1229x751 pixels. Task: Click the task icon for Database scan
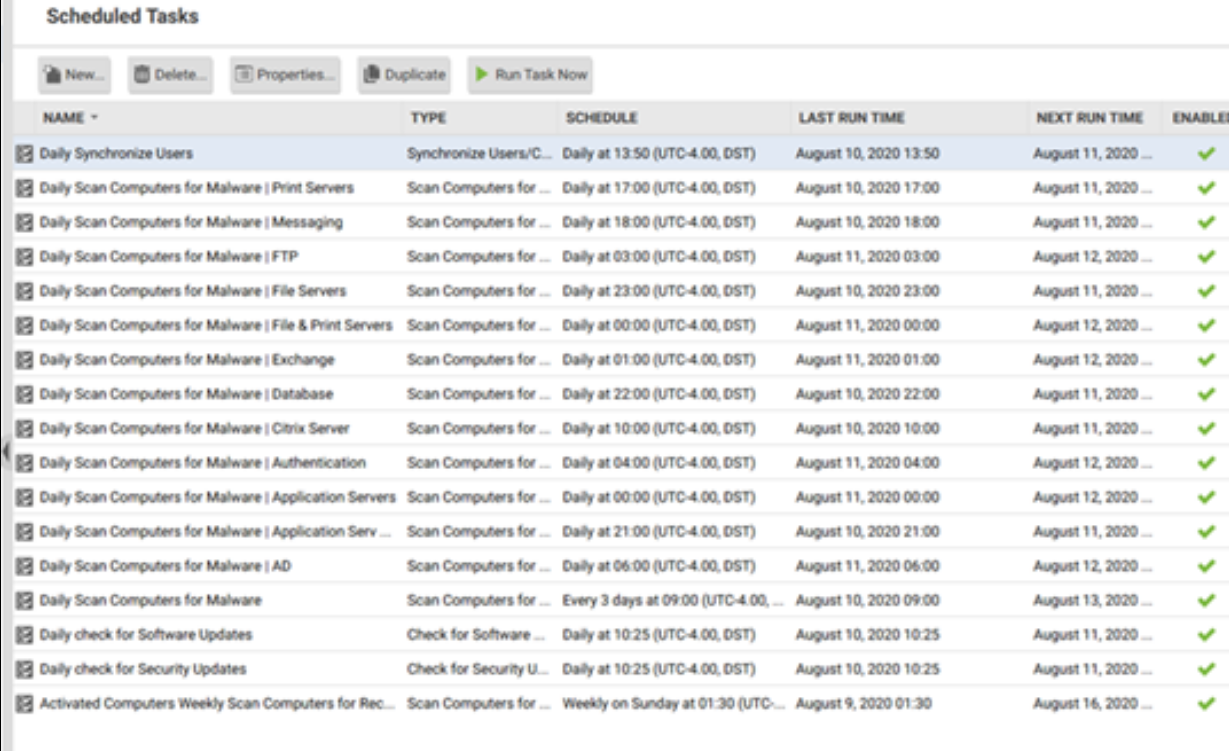pyautogui.click(x=25, y=394)
